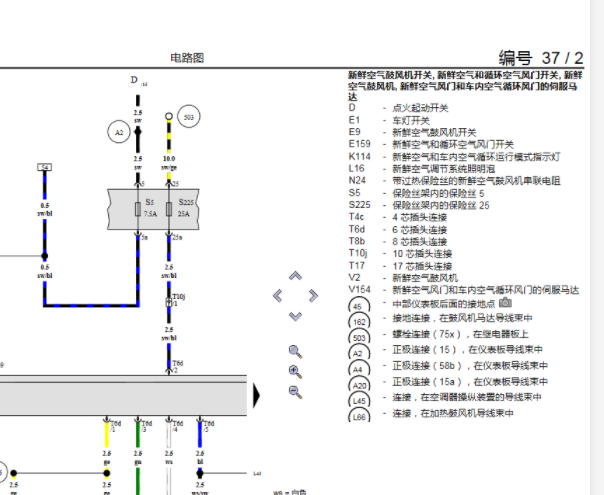Click the 2.5 gn green wire label
Image resolution: width=604 pixels, height=495 pixels.
(x=138, y=458)
